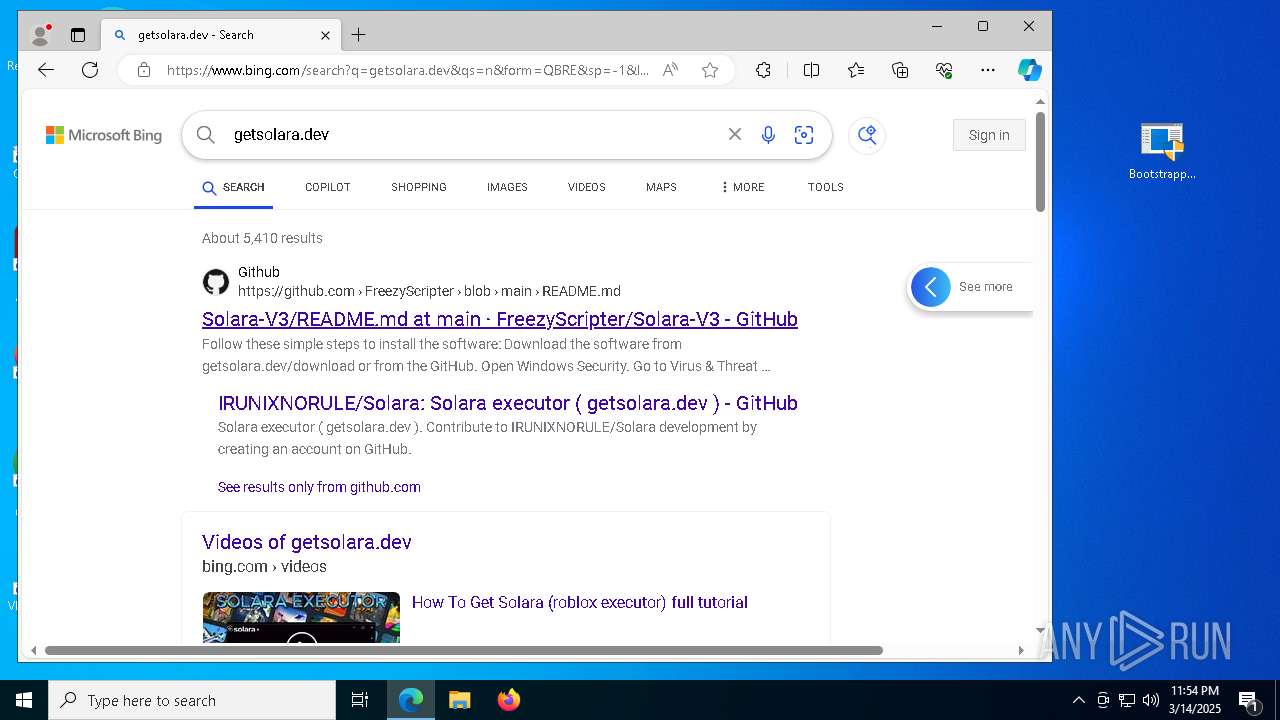Viewport: 1280px width, 720px height.
Task: Open the Bootstrapper desktop shortcut
Action: 1162,152
